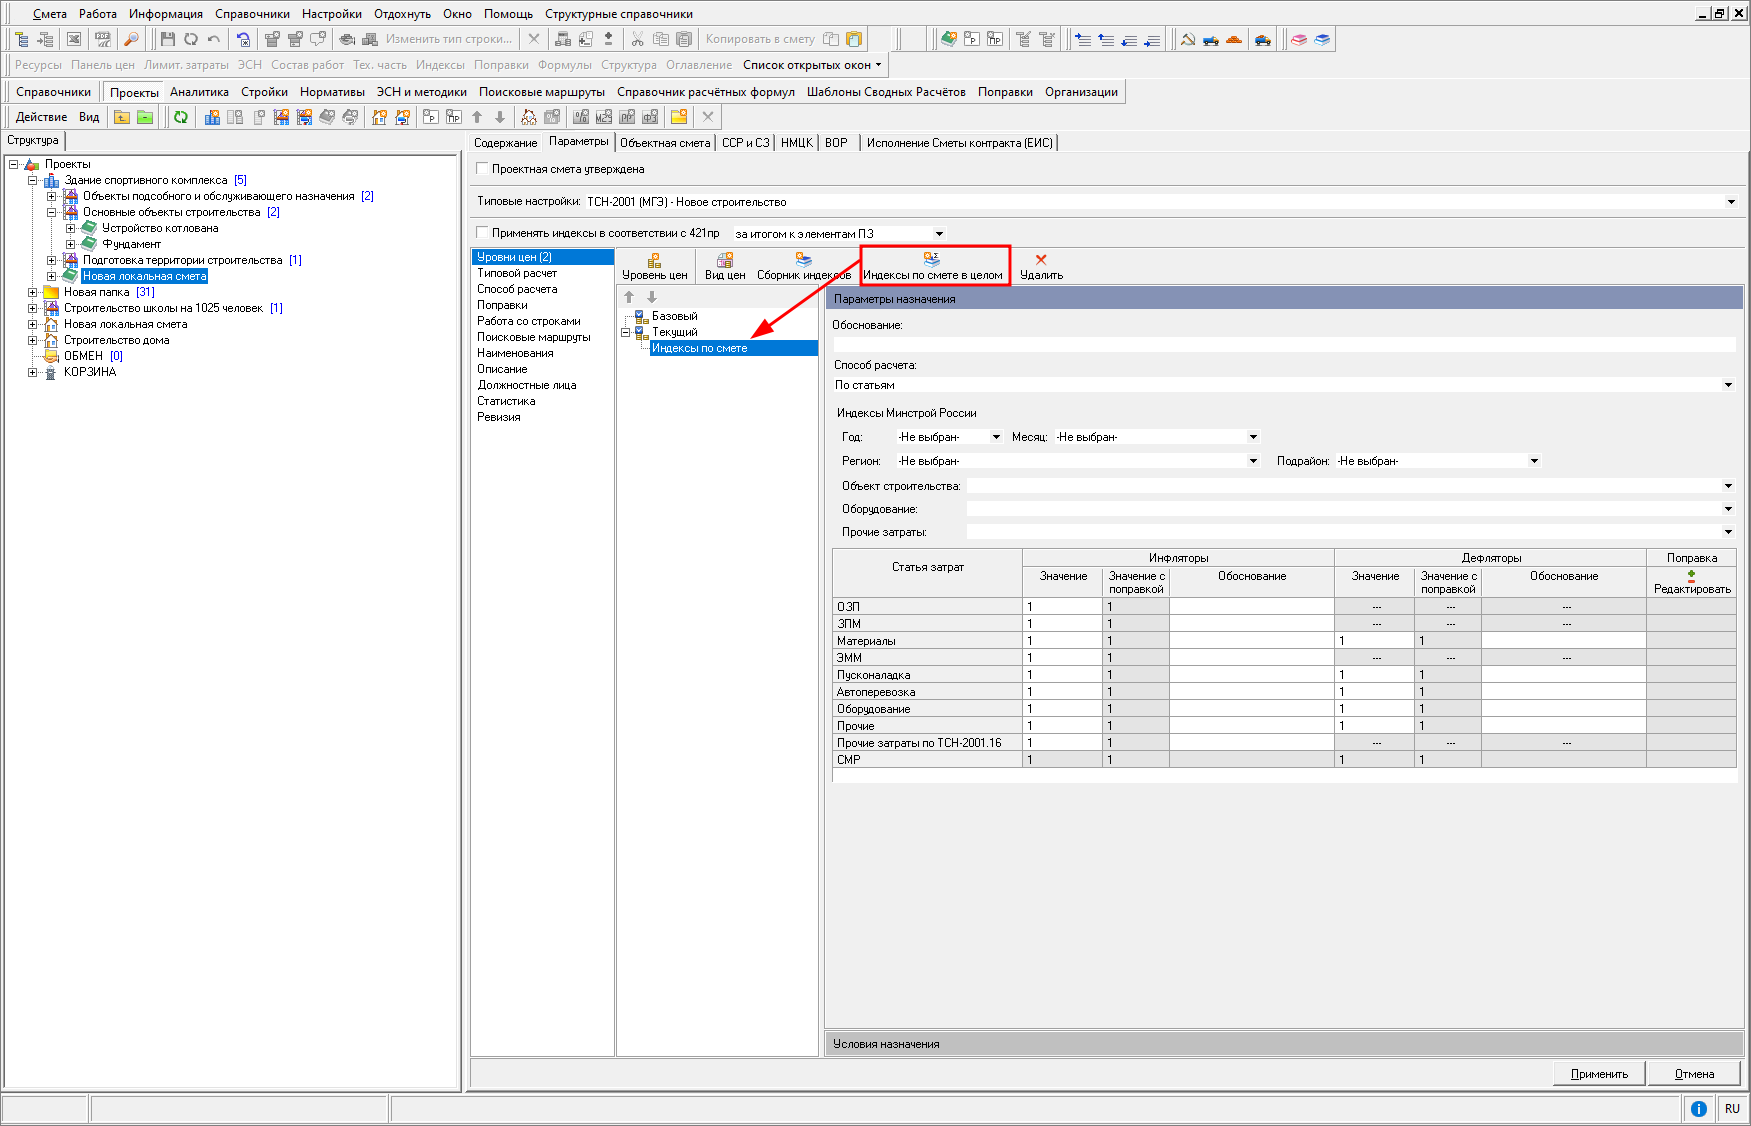Click the green refresh arrows icon
Image resolution: width=1751 pixels, height=1126 pixels.
coord(181,117)
